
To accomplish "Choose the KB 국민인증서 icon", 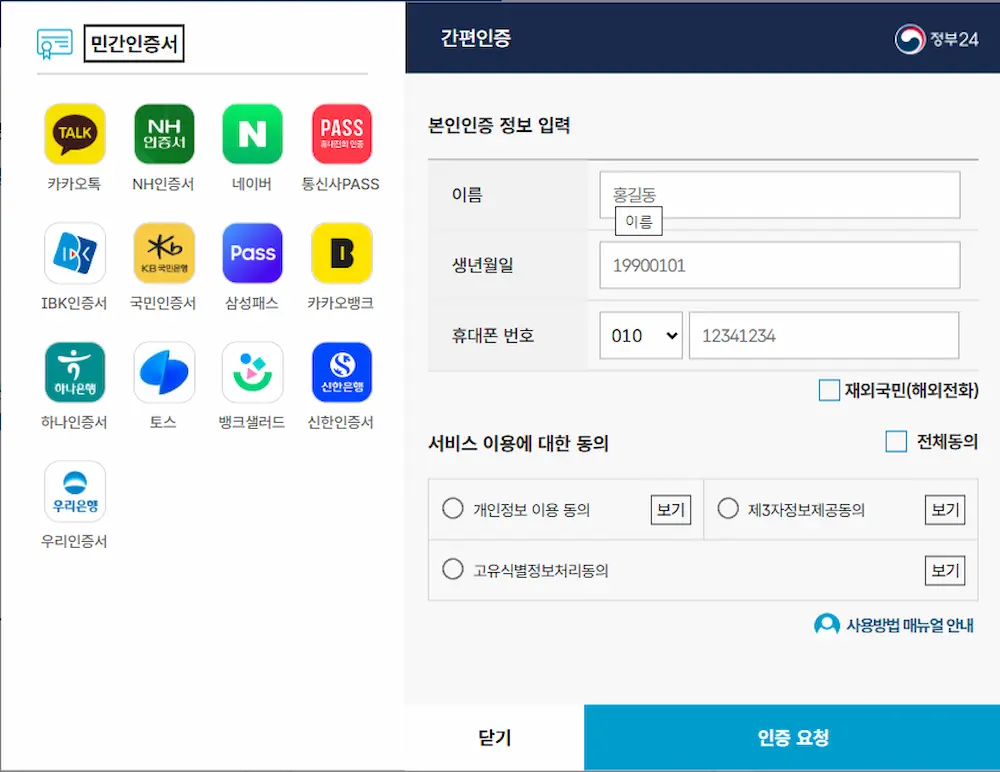I will (164, 253).
